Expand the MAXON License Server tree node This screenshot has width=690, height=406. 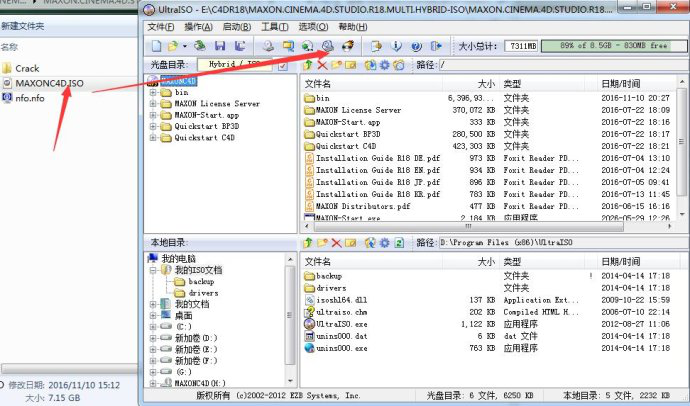(x=153, y=104)
